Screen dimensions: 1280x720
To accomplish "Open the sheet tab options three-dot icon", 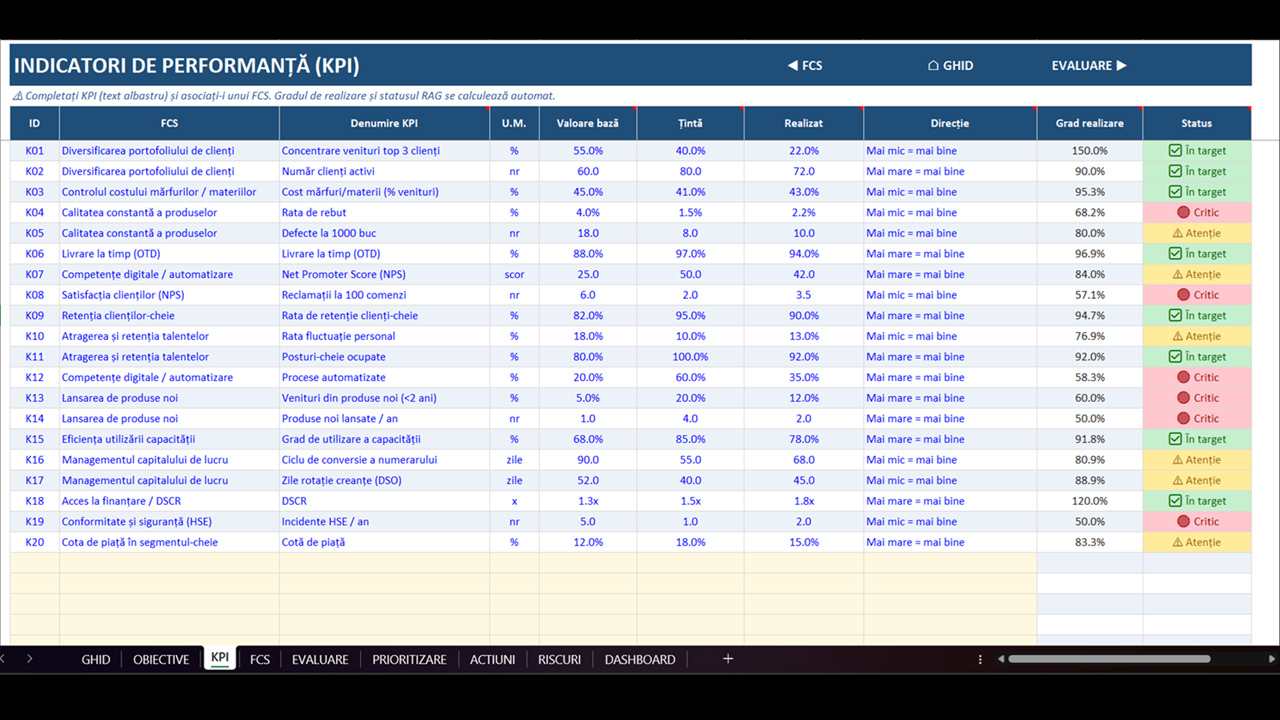I will pyautogui.click(x=980, y=659).
